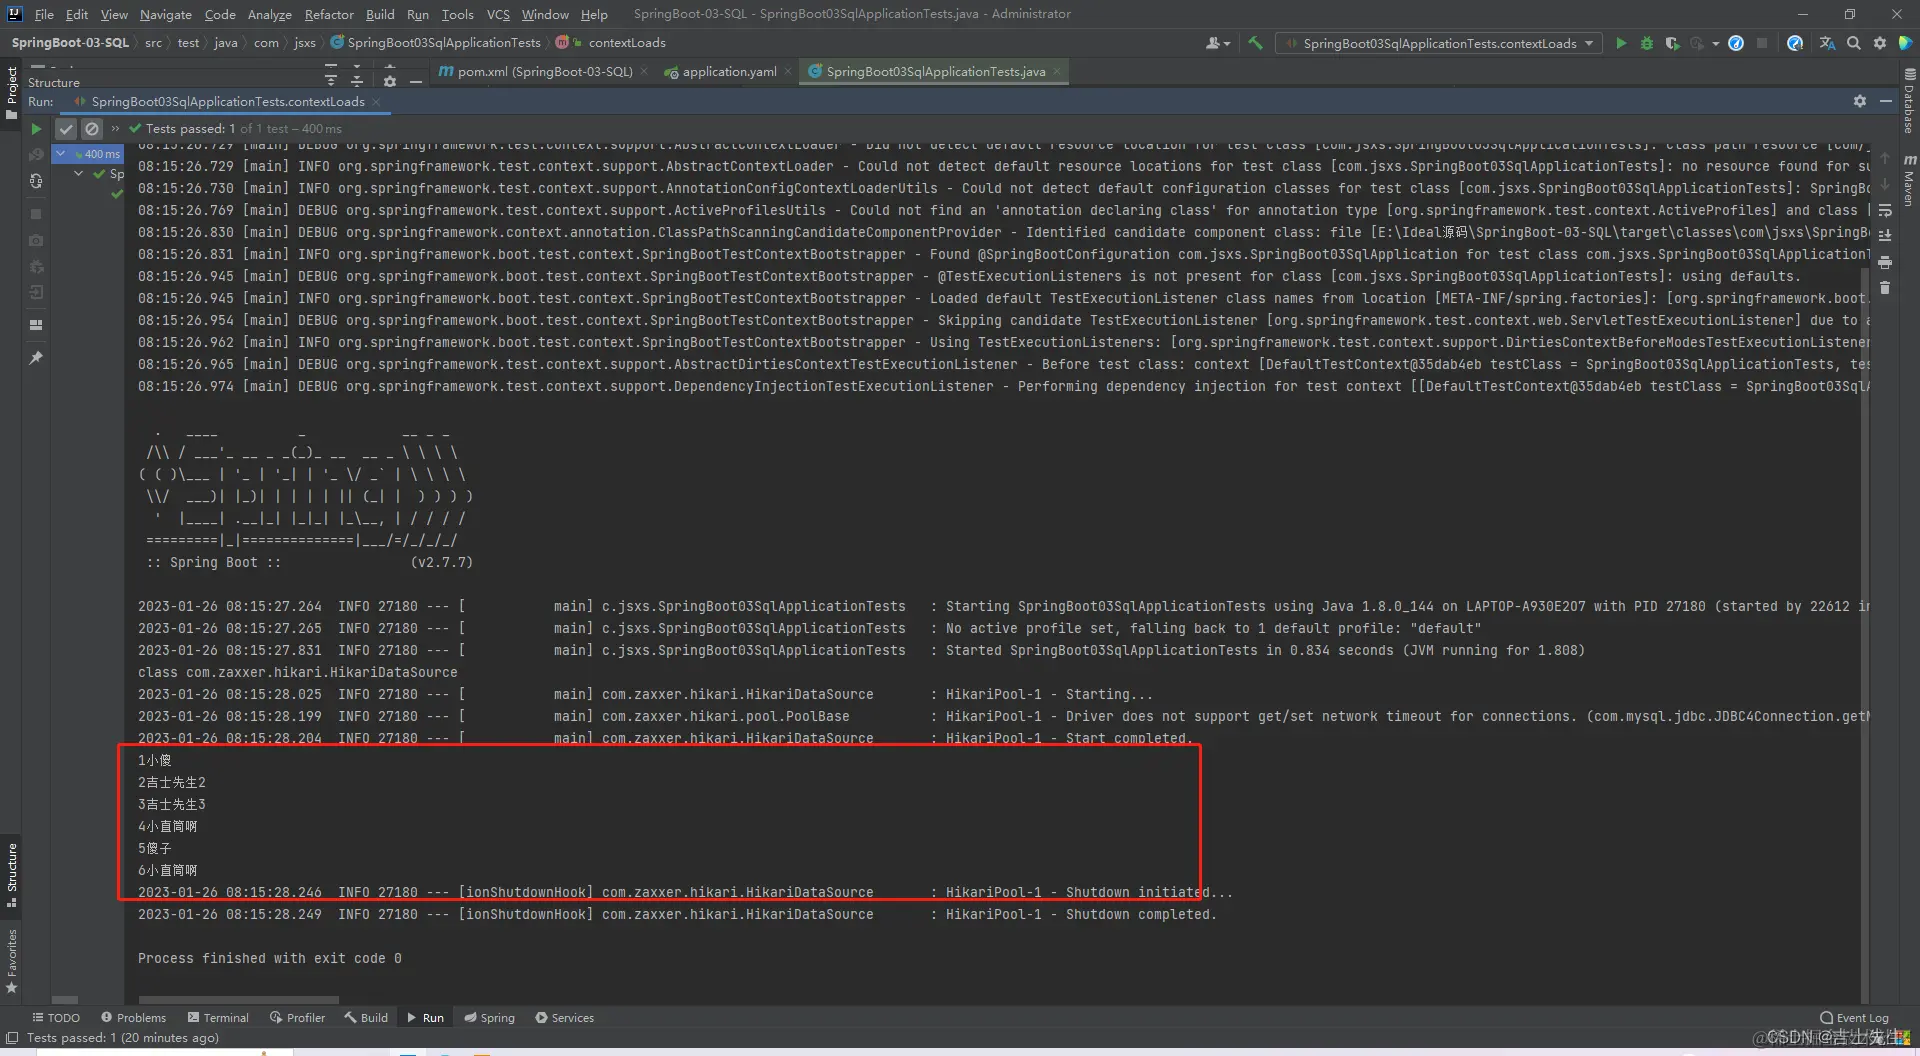Clear all console output with trash icon

pos(1885,288)
